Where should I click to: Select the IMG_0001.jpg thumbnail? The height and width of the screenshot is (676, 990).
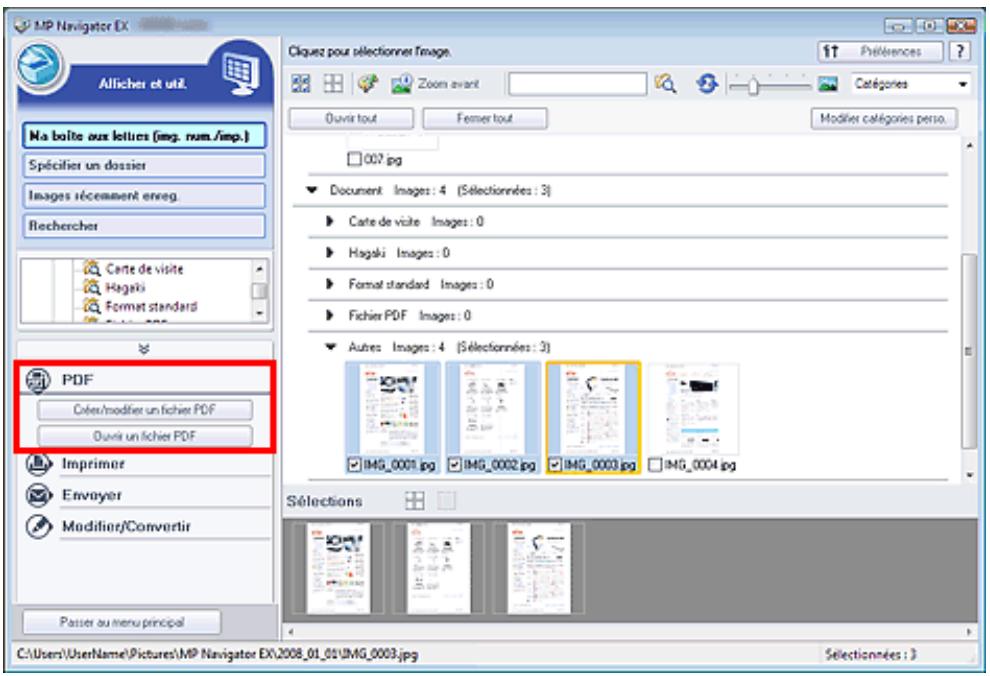pyautogui.click(x=392, y=408)
